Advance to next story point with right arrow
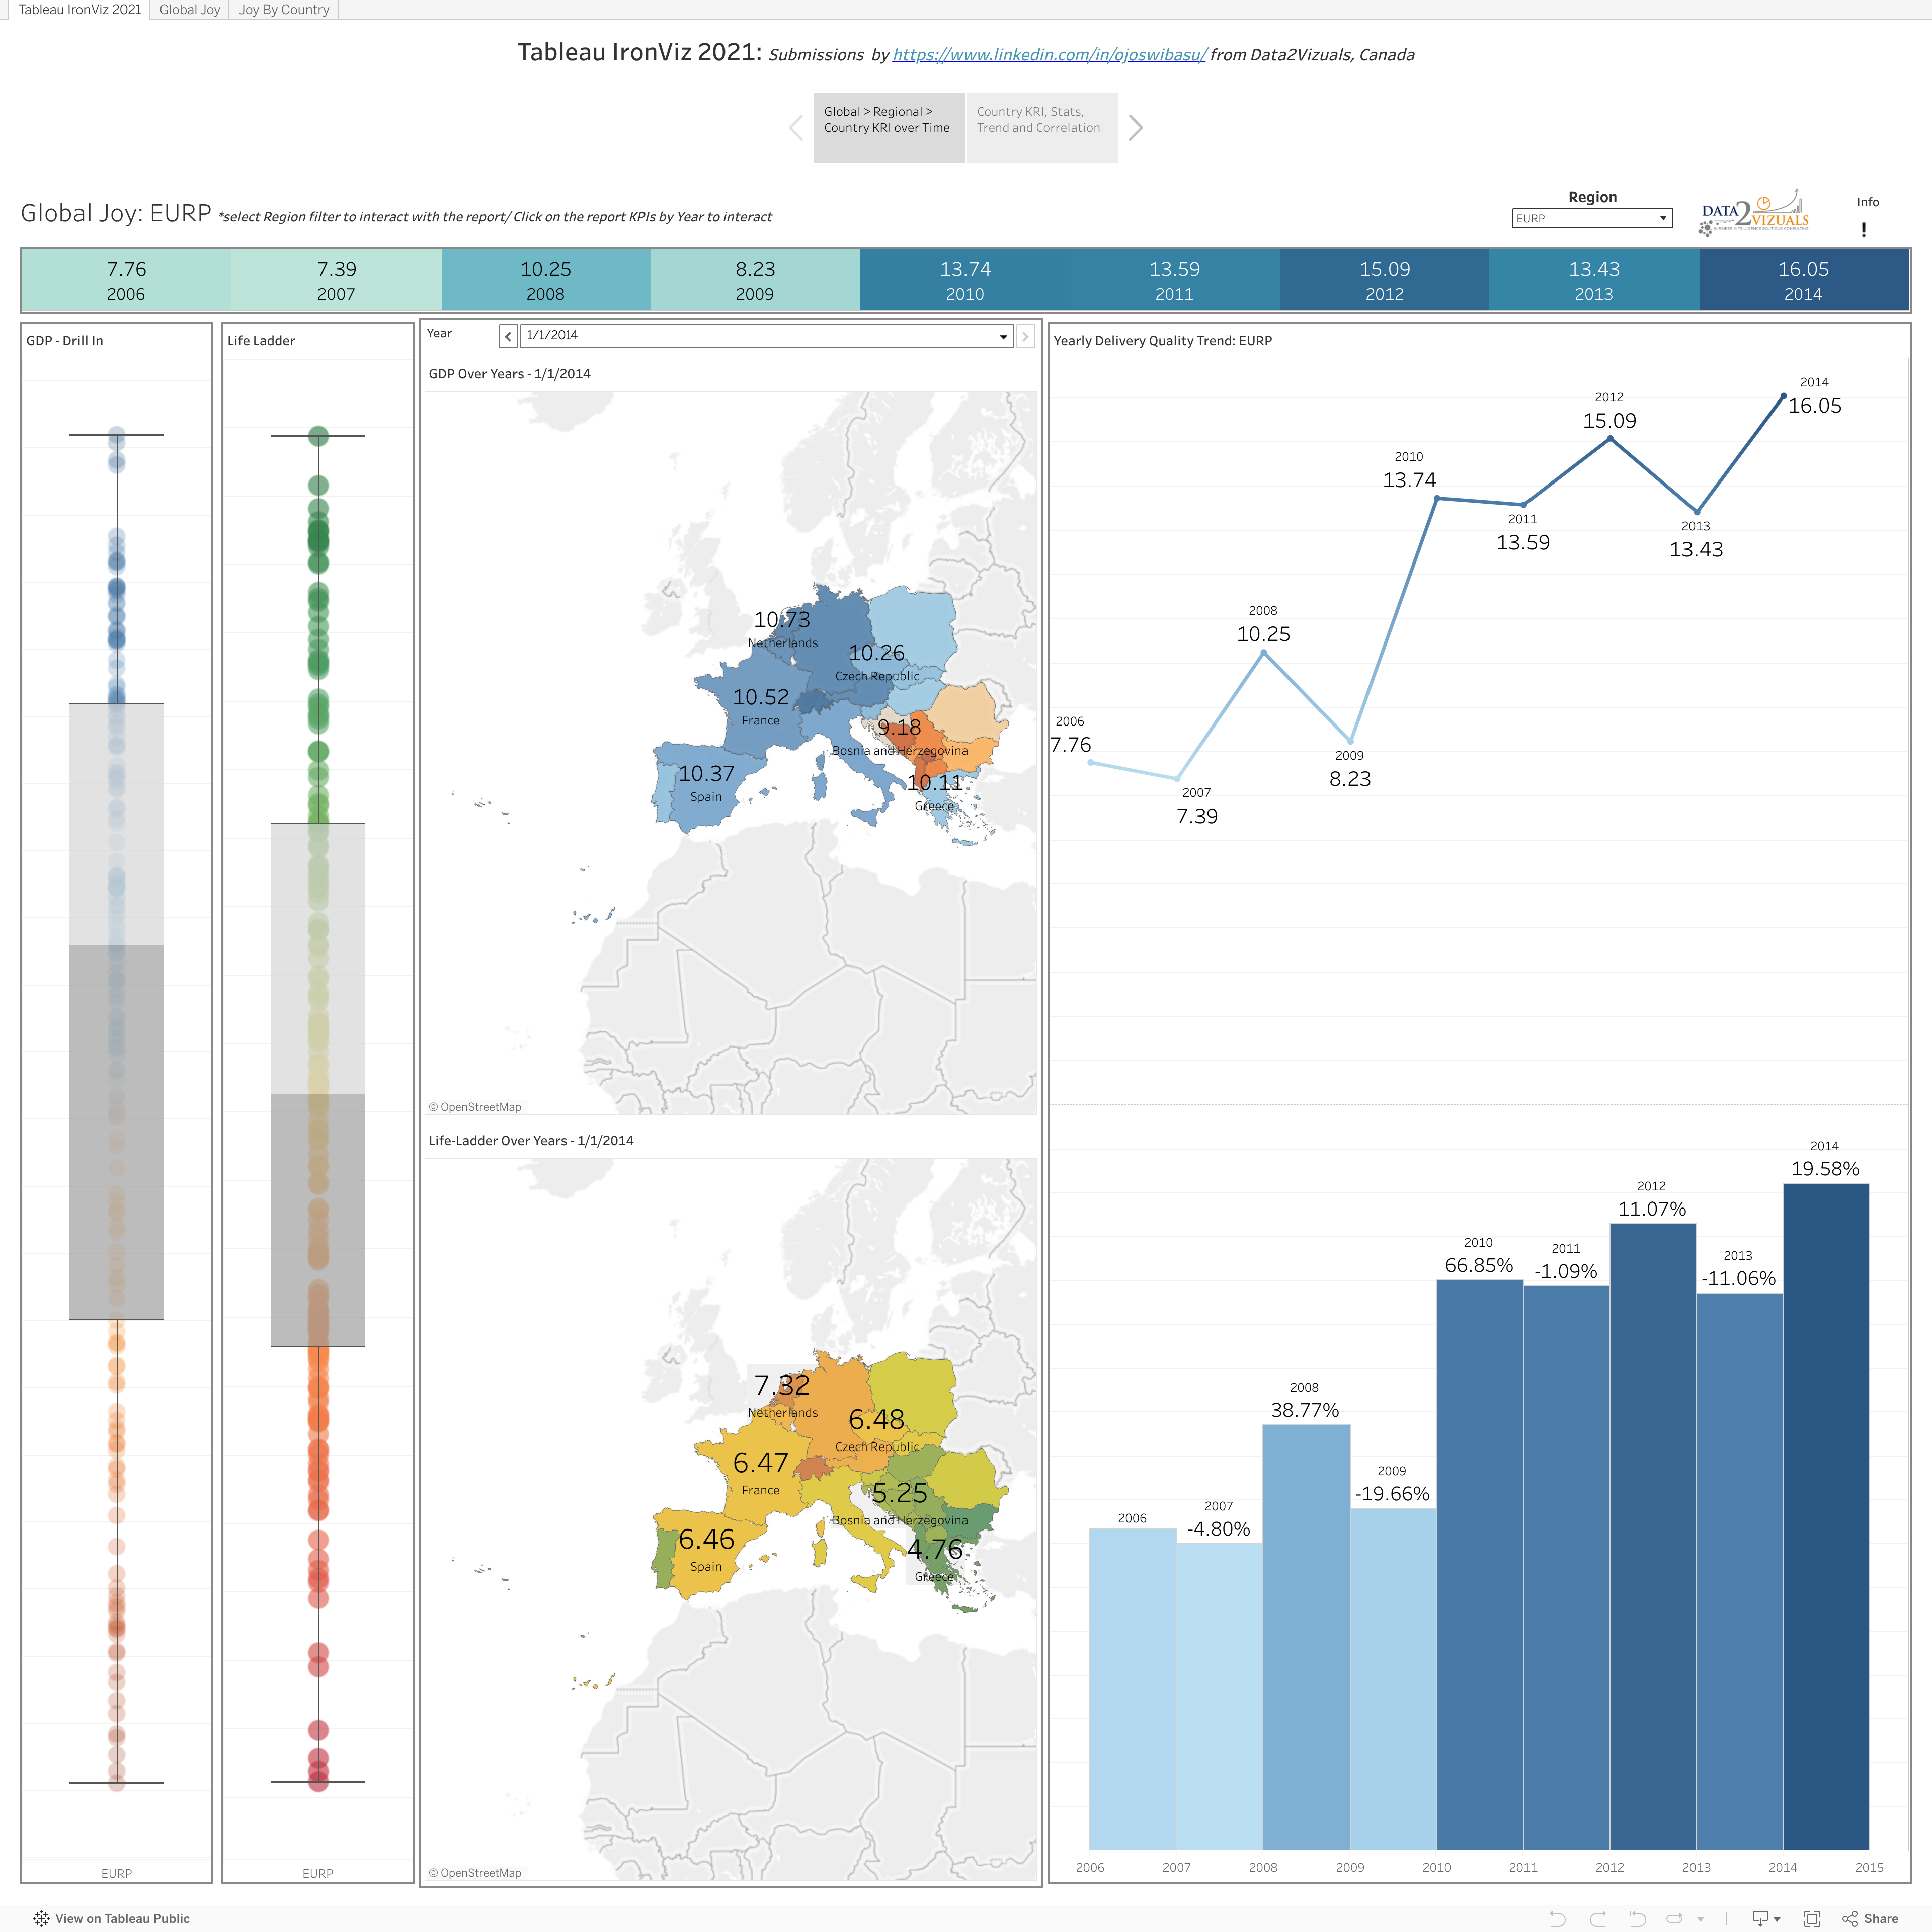 [1136, 128]
